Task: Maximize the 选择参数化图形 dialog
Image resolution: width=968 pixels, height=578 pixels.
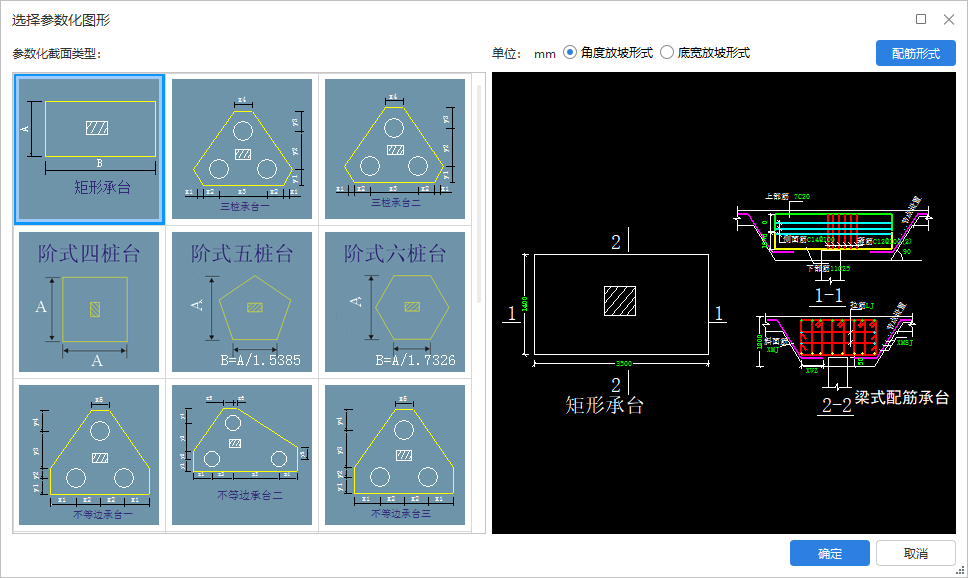Action: [920, 19]
